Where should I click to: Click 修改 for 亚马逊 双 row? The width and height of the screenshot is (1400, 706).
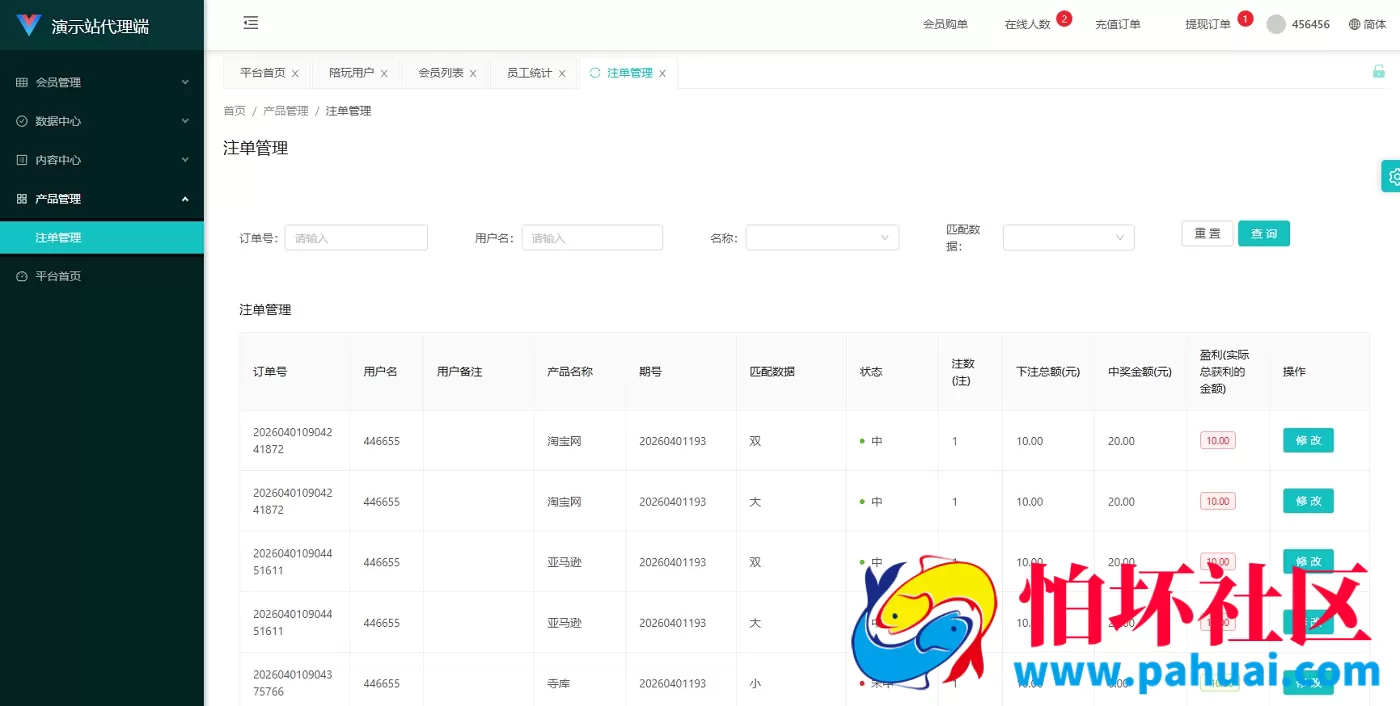[x=1308, y=561]
